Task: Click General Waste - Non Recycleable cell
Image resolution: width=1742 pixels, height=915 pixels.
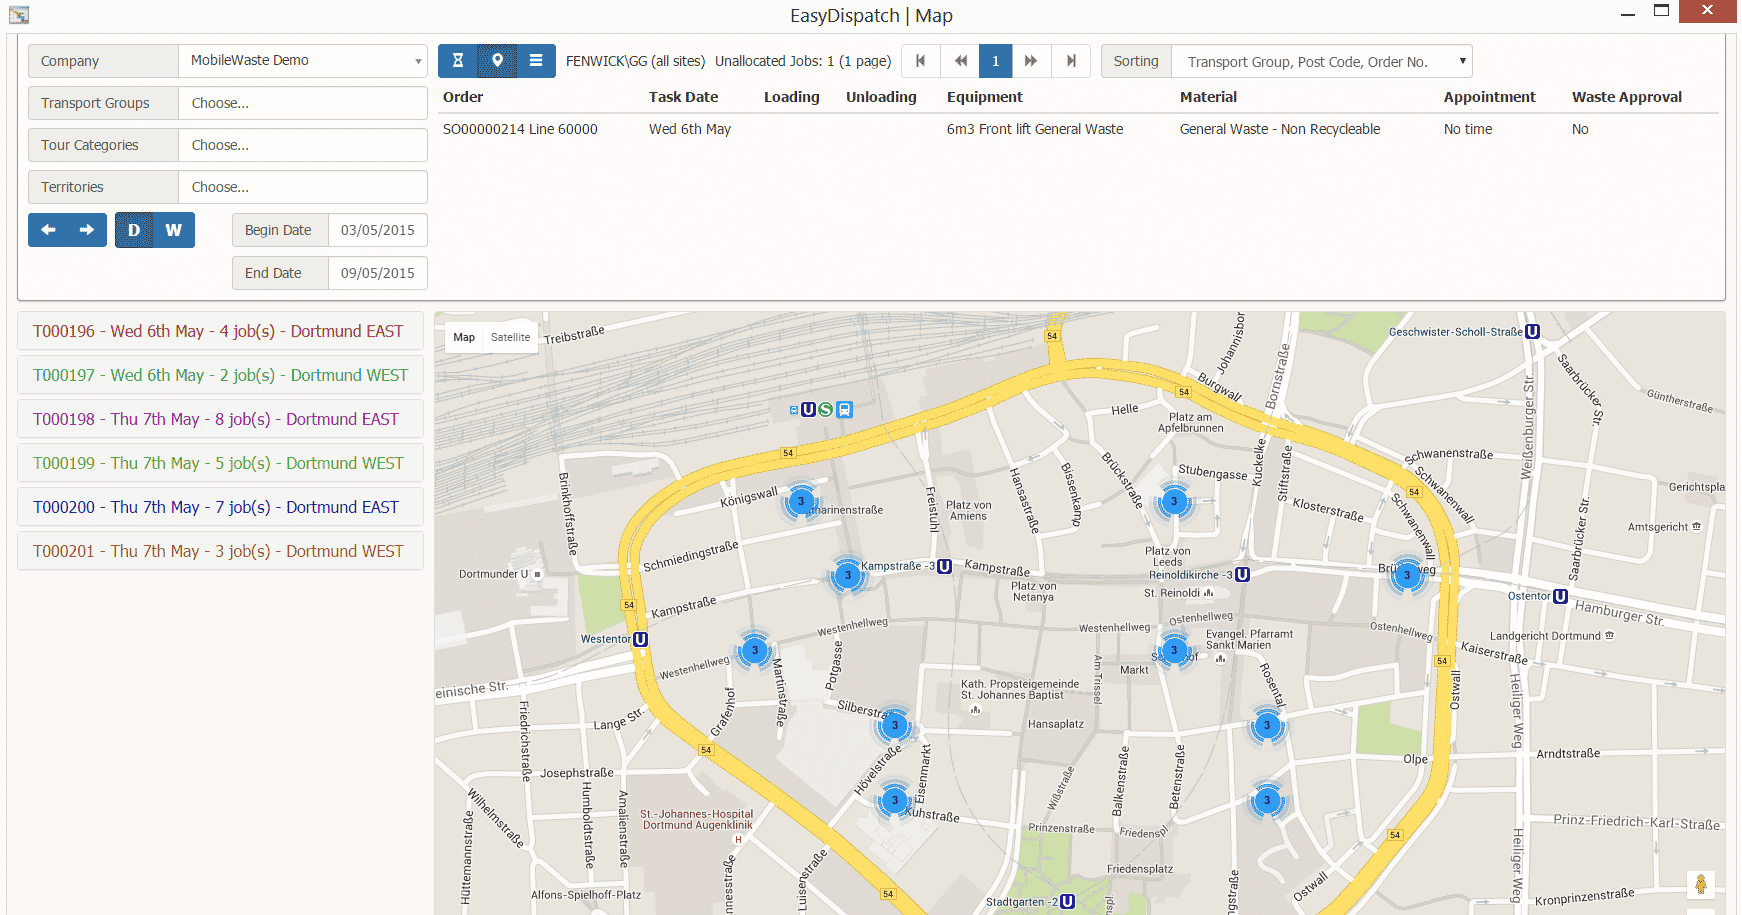Action: [x=1280, y=129]
